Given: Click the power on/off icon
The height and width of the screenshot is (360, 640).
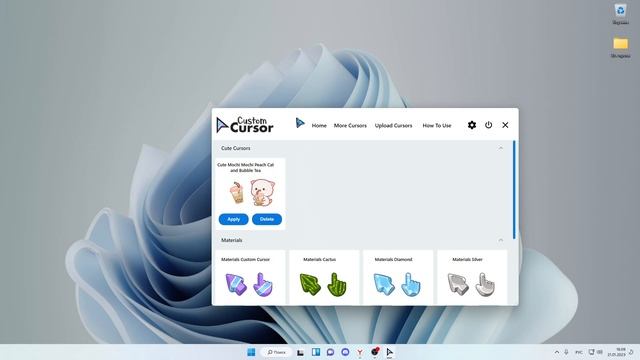Looking at the screenshot, I should (488, 125).
